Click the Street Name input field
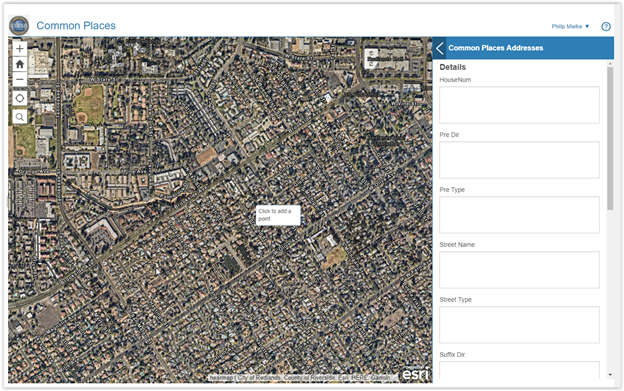The width and height of the screenshot is (624, 391). point(519,270)
